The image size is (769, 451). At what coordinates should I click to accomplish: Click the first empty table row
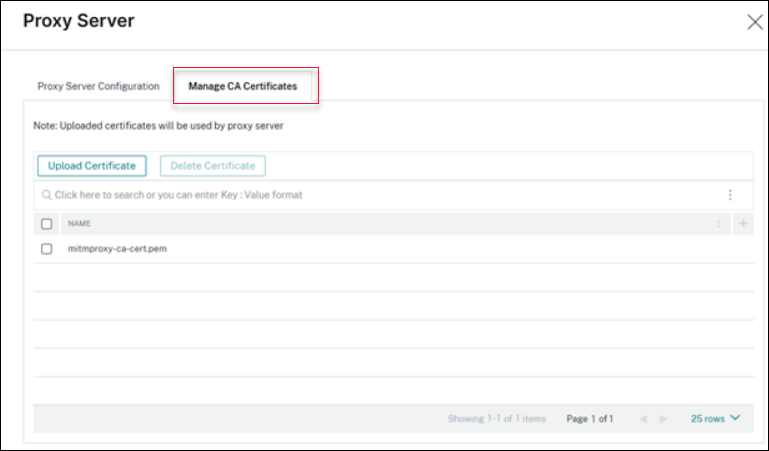[390, 278]
